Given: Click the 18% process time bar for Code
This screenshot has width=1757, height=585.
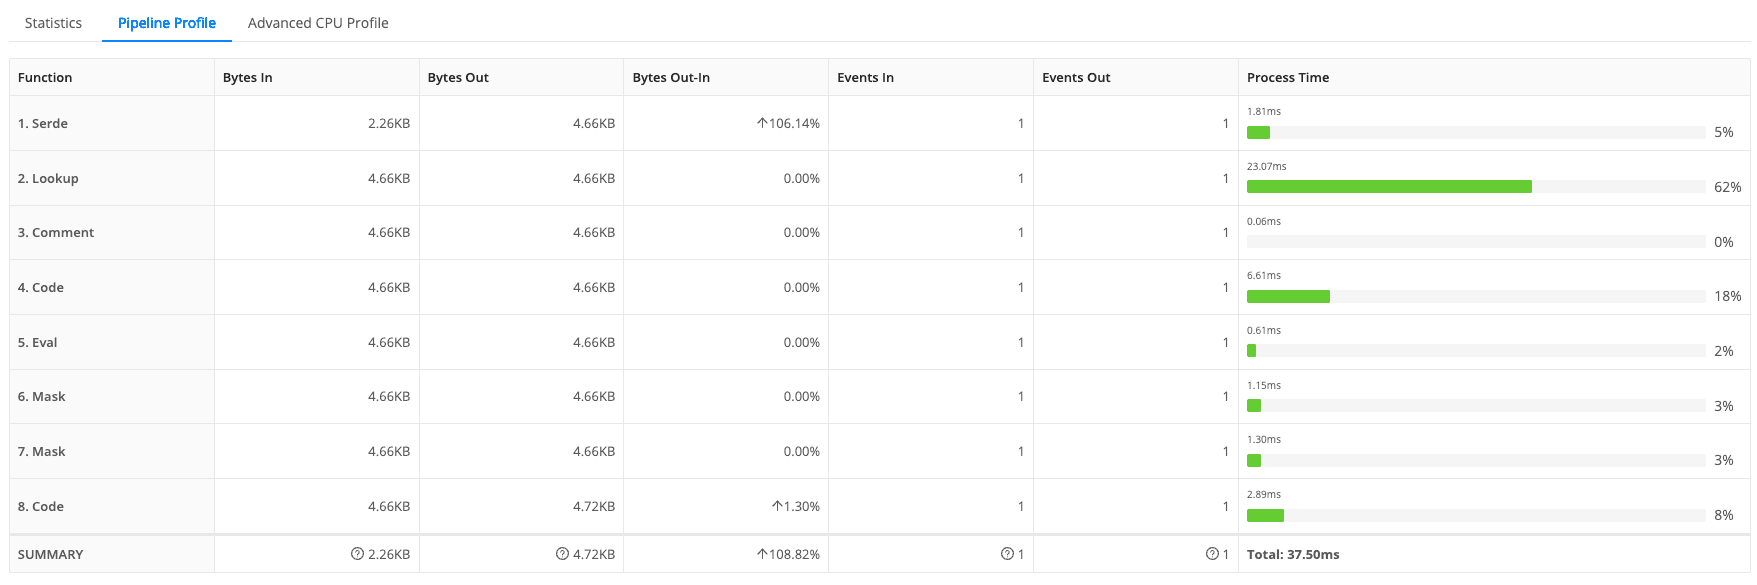Looking at the screenshot, I should point(1288,296).
